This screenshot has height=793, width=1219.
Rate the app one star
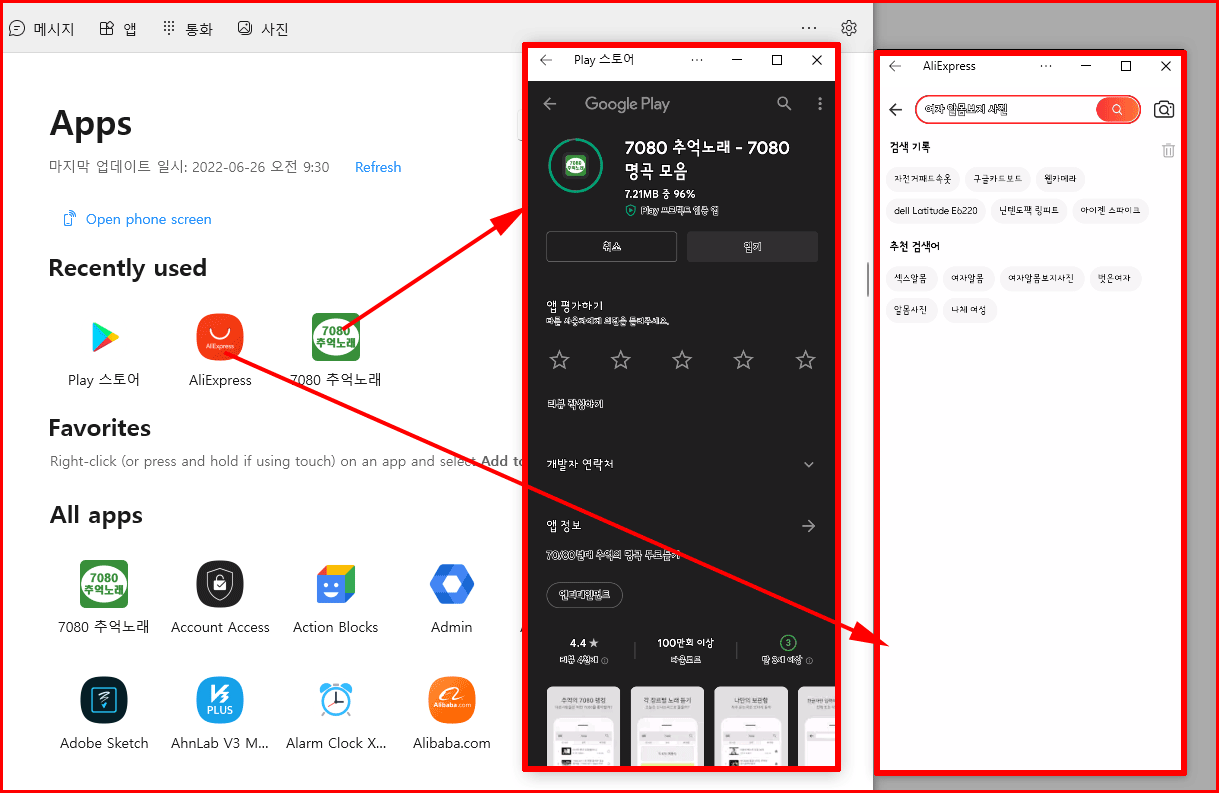click(x=560, y=360)
